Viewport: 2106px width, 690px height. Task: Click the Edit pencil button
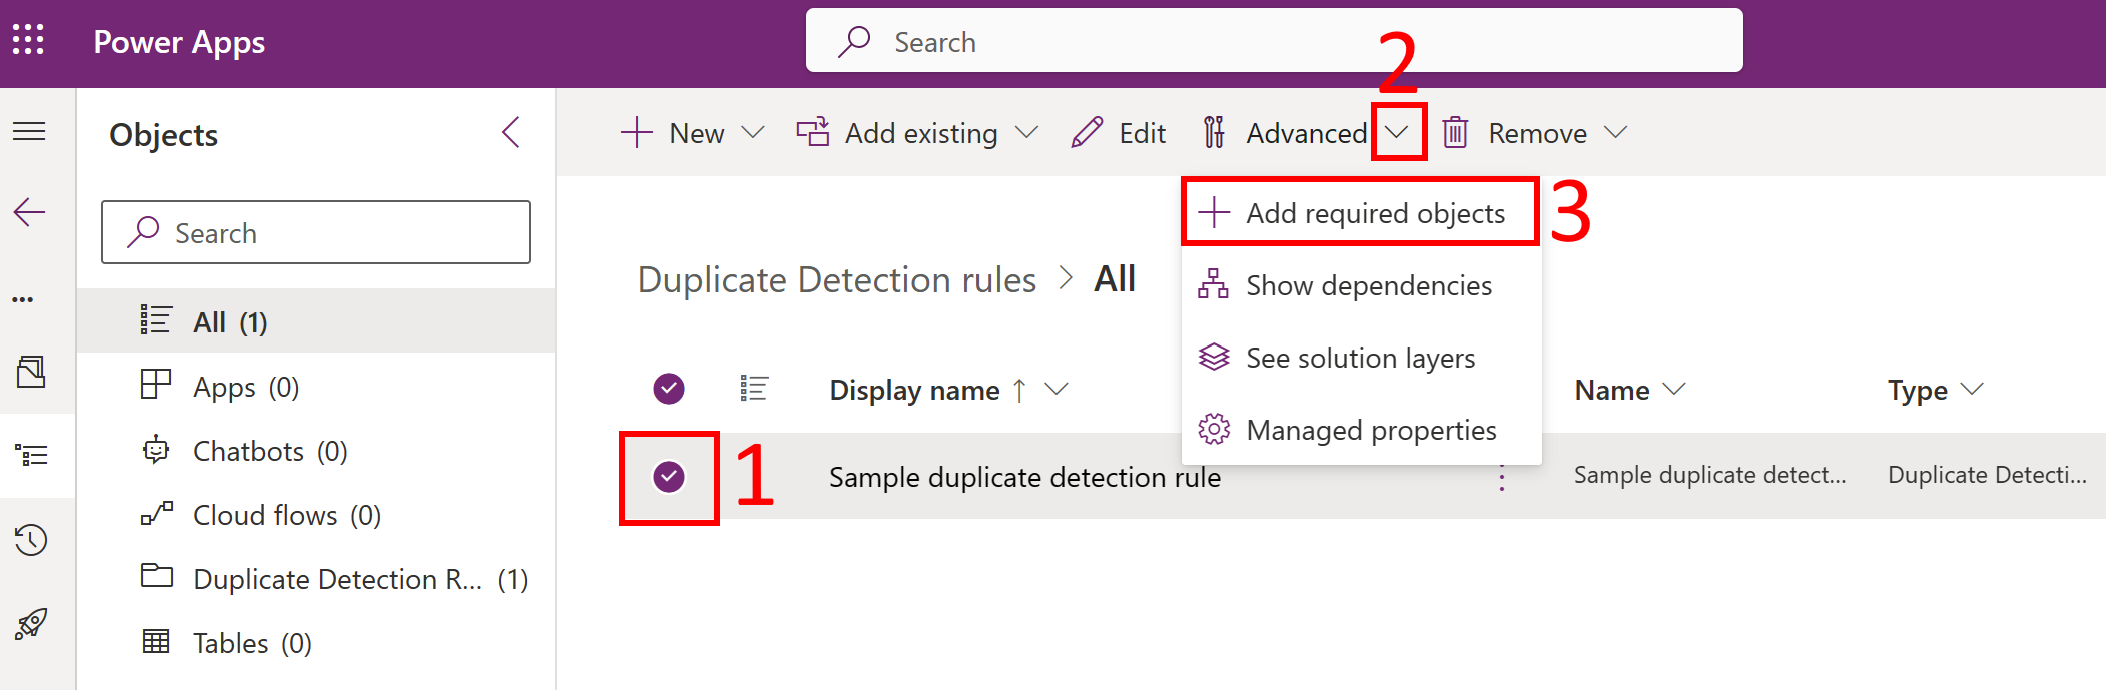(1118, 133)
